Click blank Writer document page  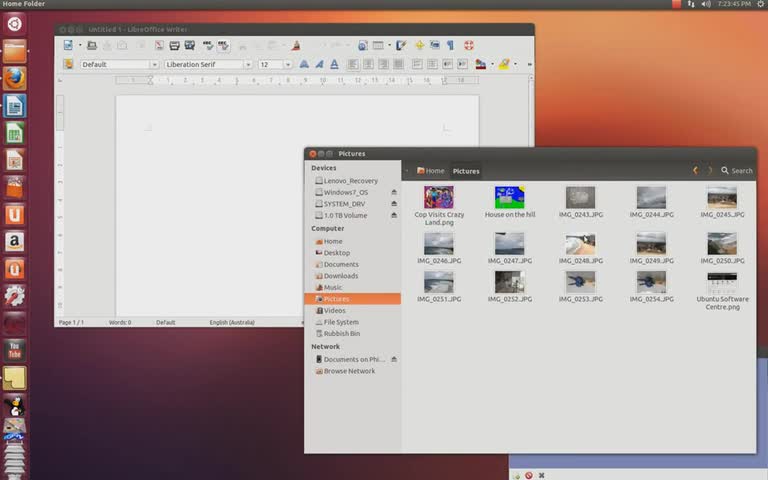[297, 206]
